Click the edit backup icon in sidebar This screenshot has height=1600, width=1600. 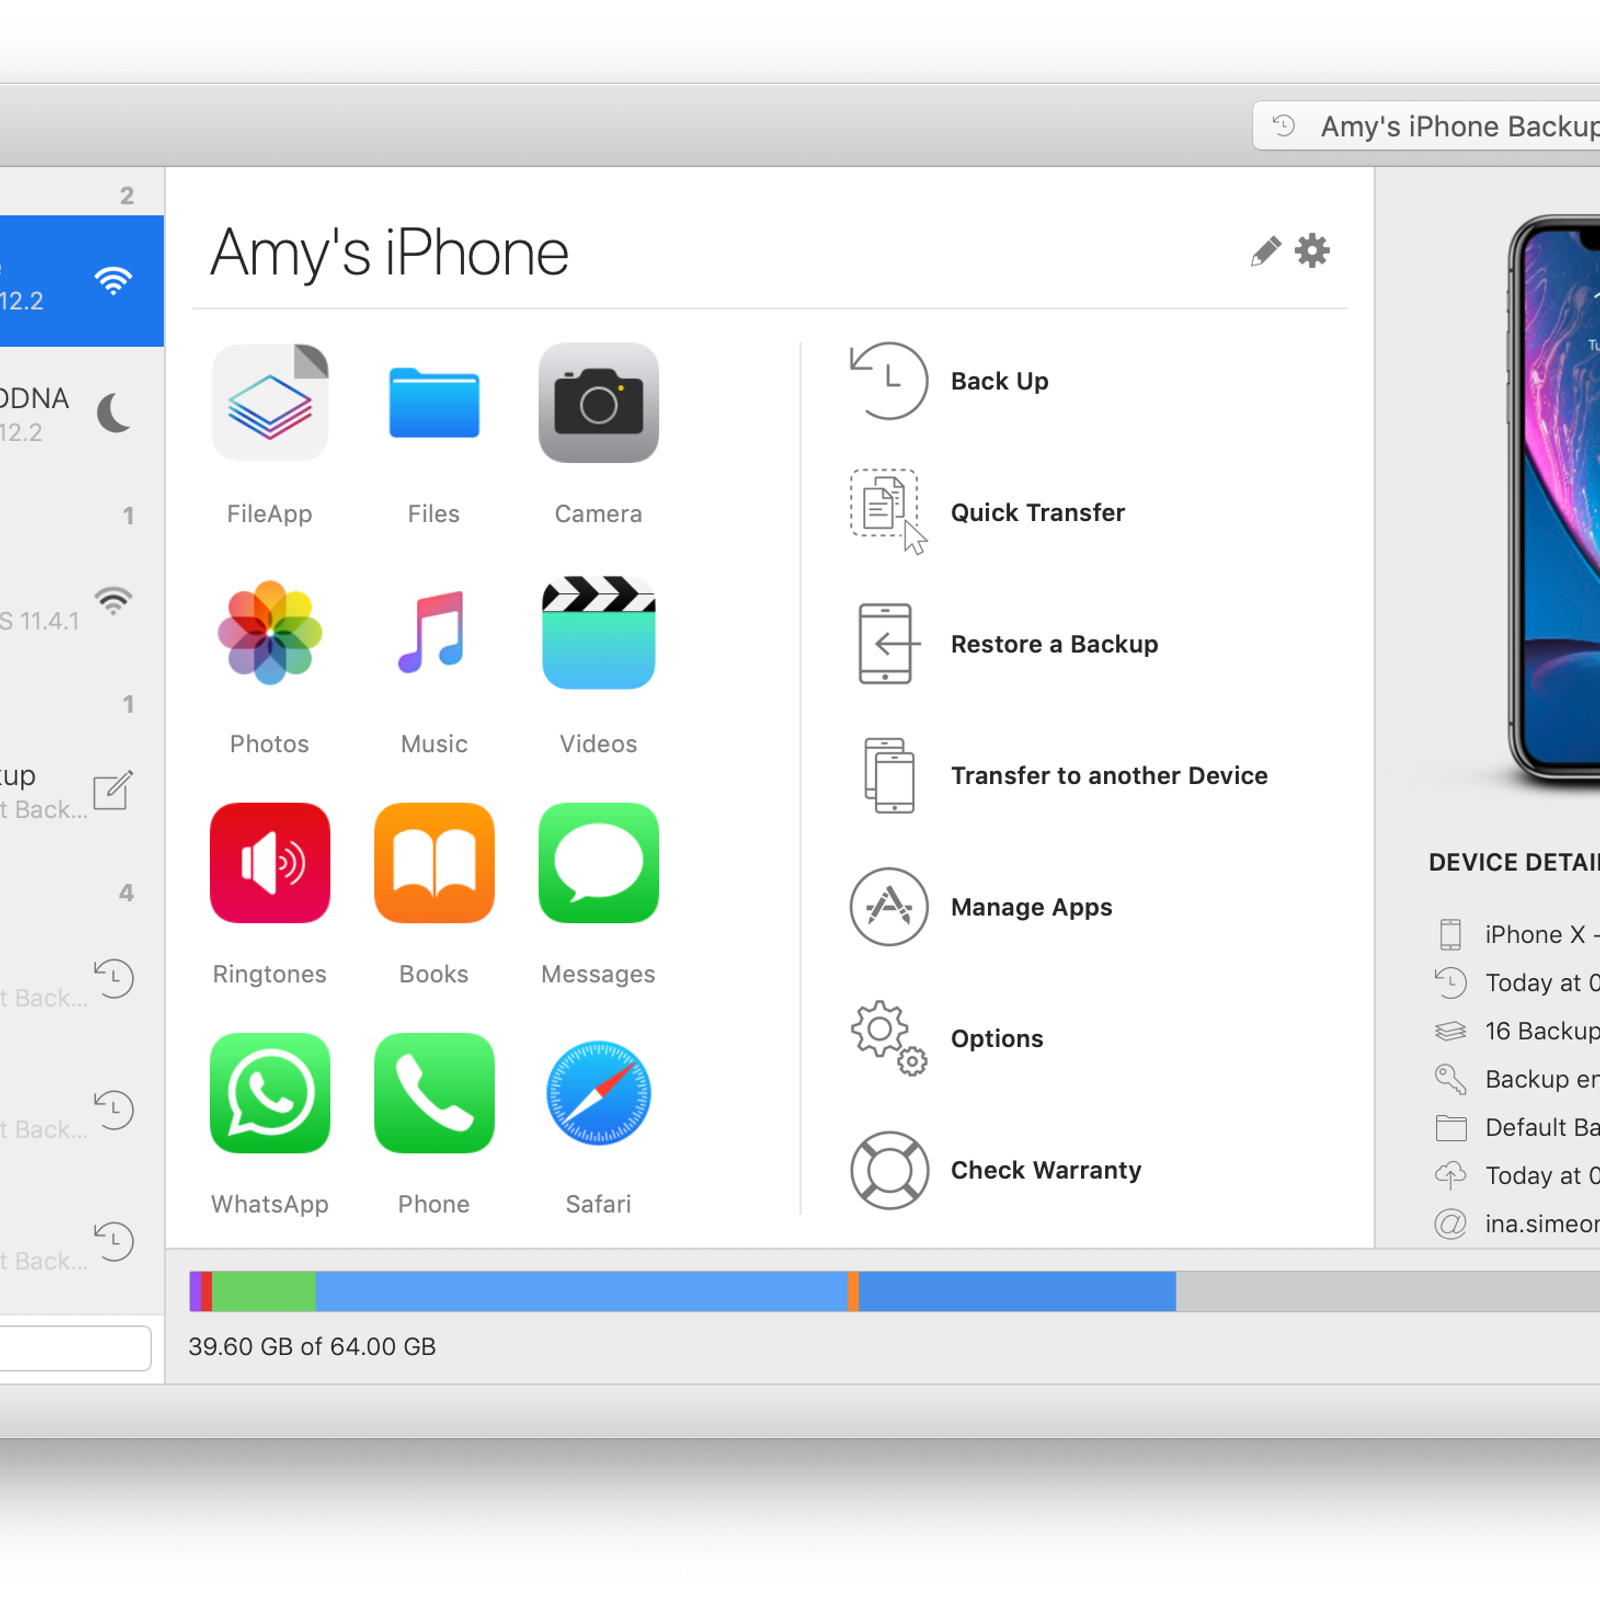(x=113, y=790)
